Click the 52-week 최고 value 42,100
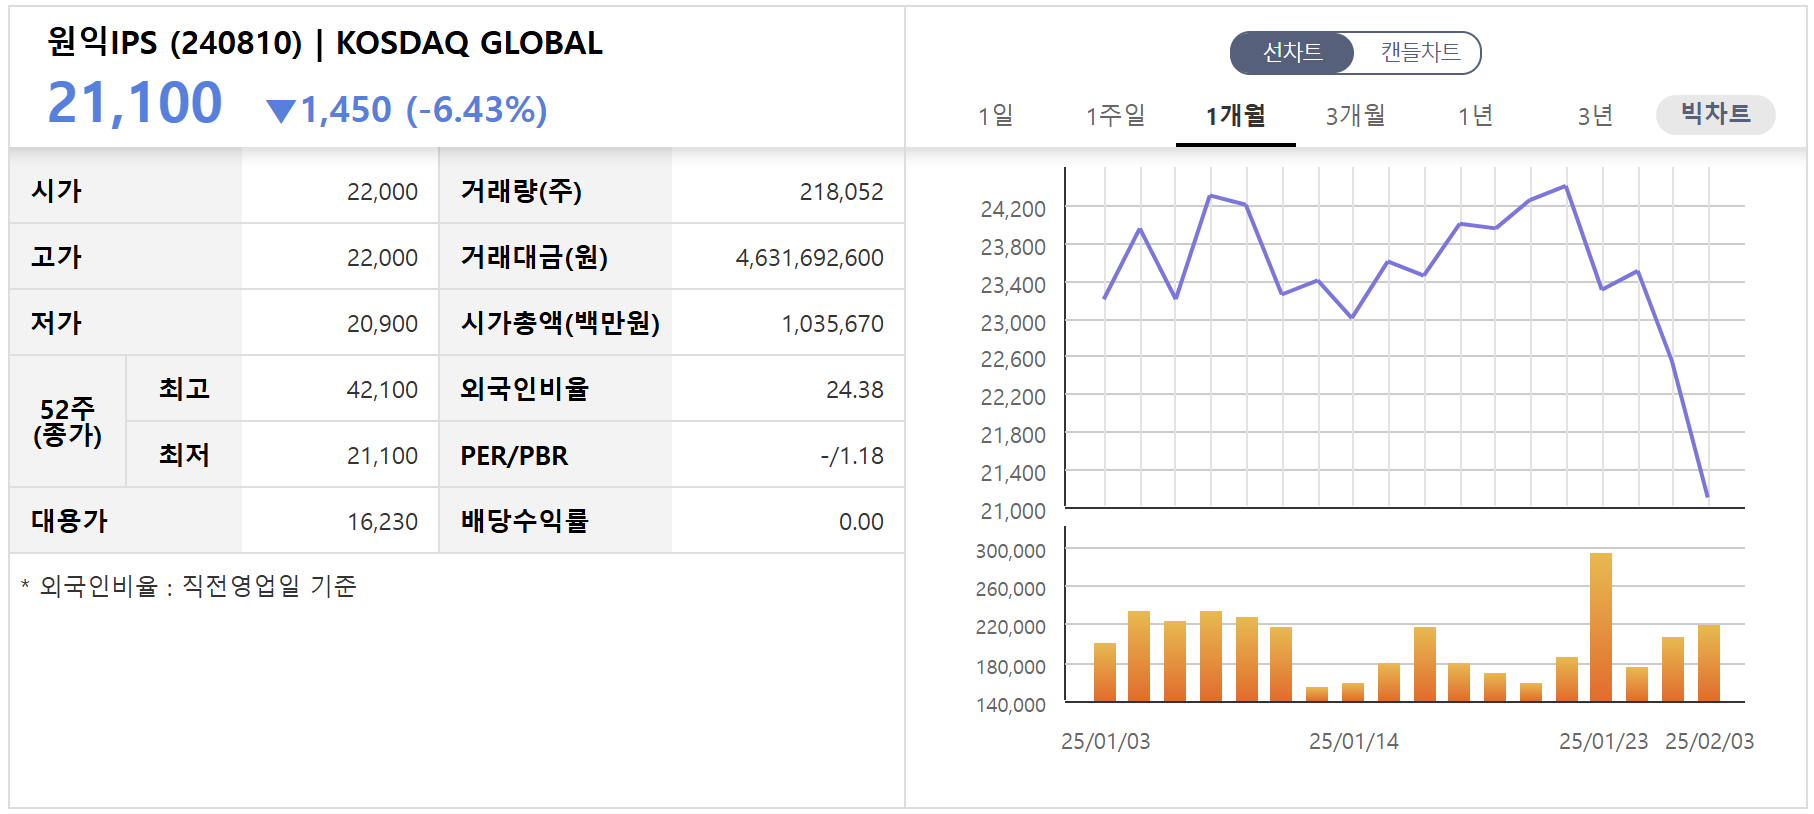 (382, 390)
